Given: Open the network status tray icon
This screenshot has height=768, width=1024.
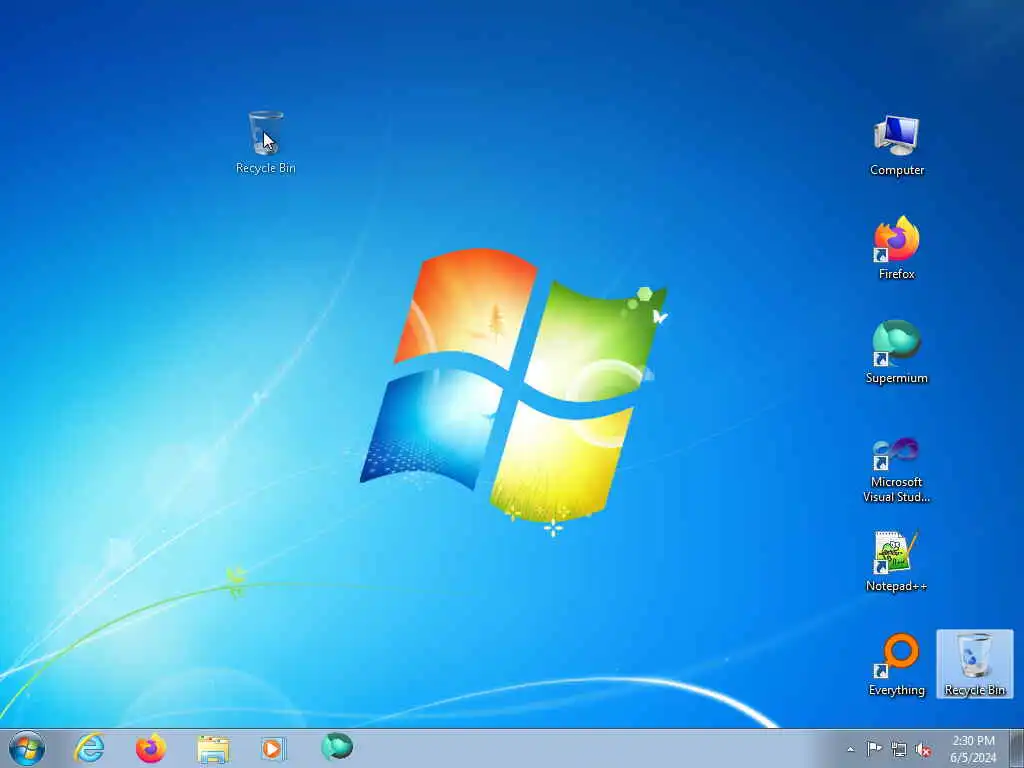Looking at the screenshot, I should pos(899,749).
